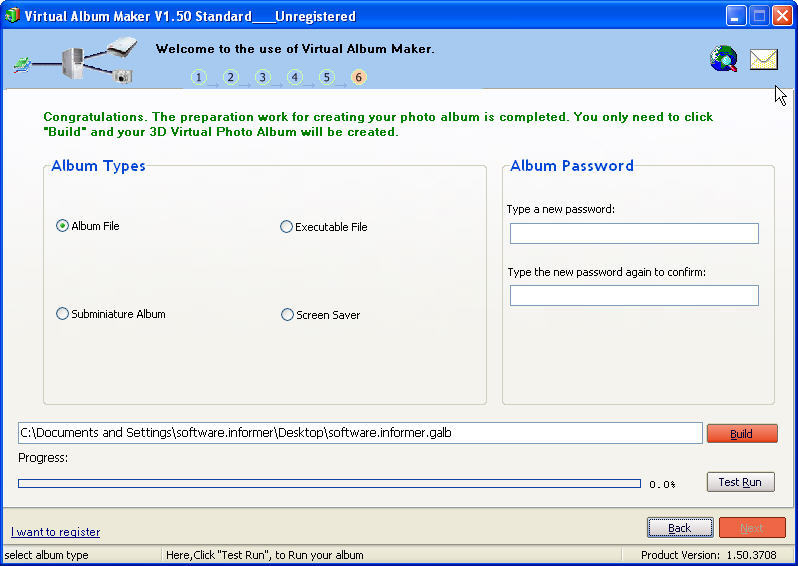Image resolution: width=798 pixels, height=566 pixels.
Task: Go to wizard step 2 circle
Action: click(231, 77)
